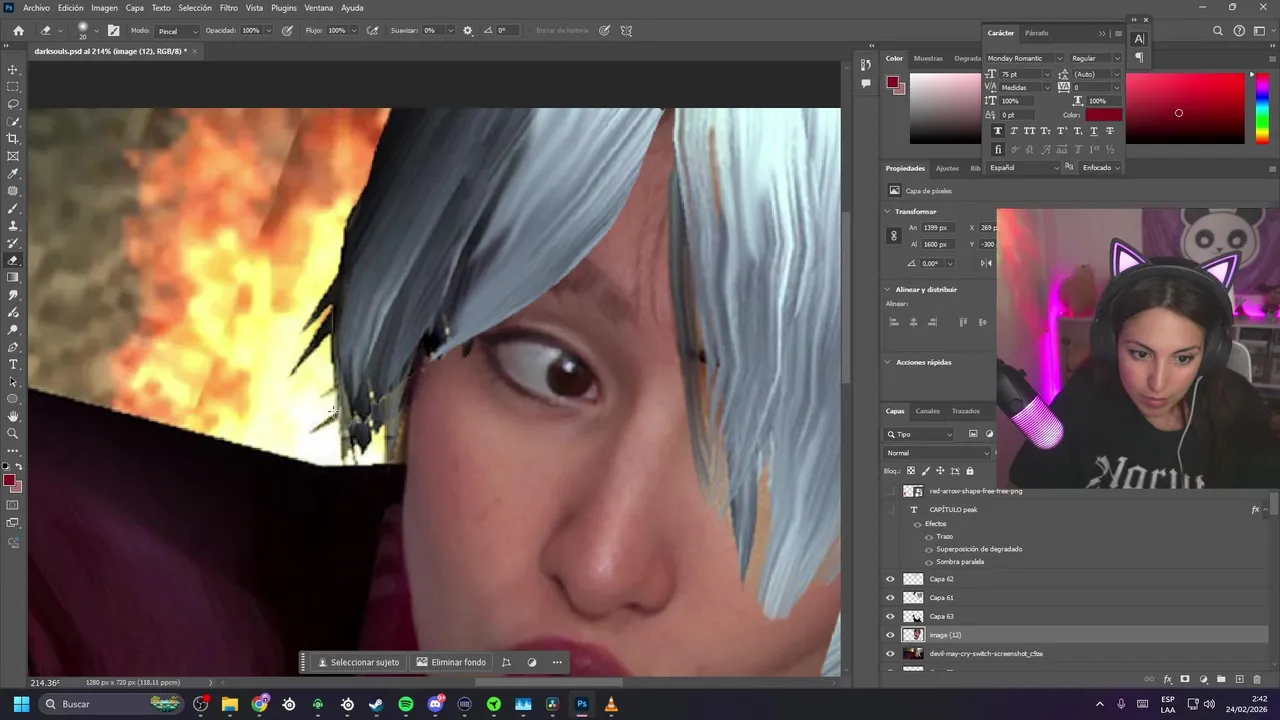Viewport: 1280px width, 720px height.
Task: Hide the Capa 62 layer
Action: pos(890,579)
